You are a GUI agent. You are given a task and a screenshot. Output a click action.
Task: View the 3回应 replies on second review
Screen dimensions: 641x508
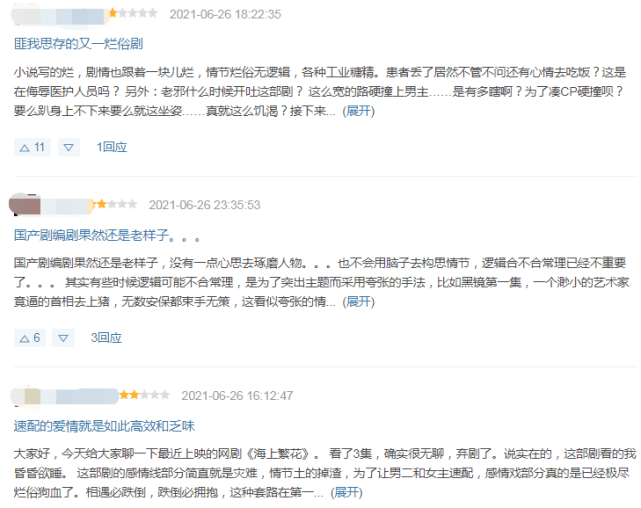(x=106, y=338)
